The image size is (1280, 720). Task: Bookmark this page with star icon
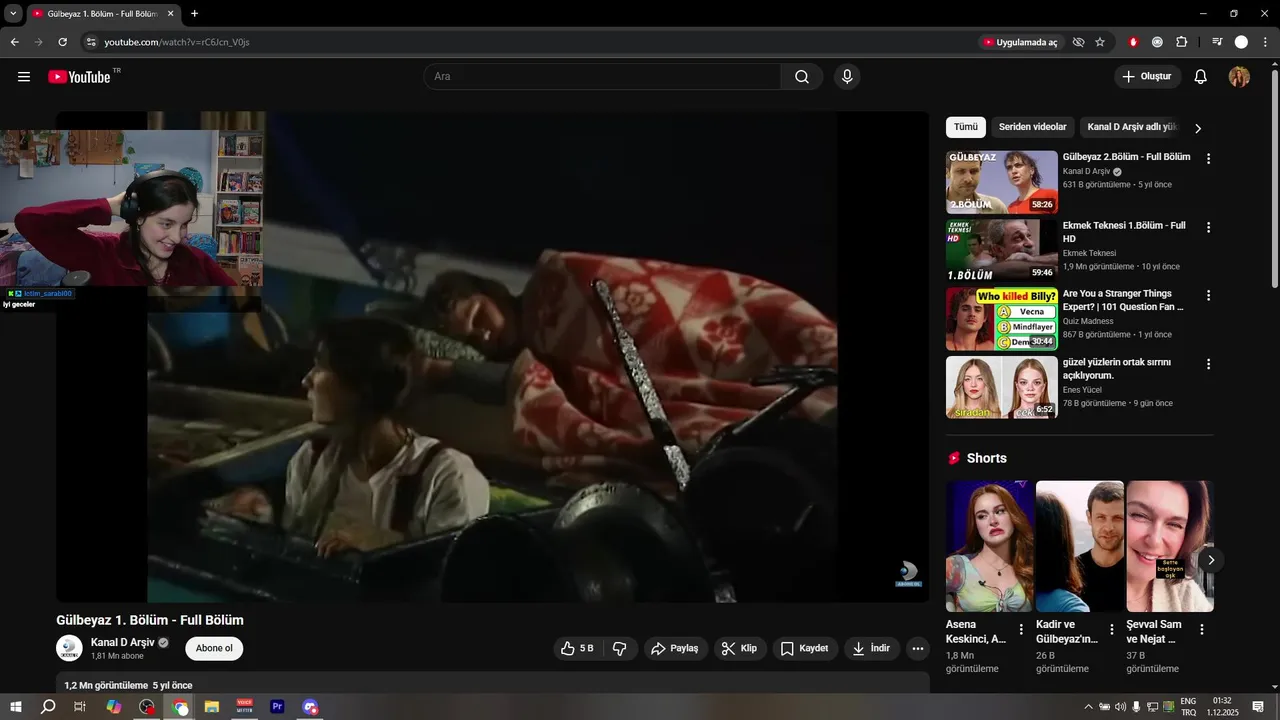tap(1100, 42)
